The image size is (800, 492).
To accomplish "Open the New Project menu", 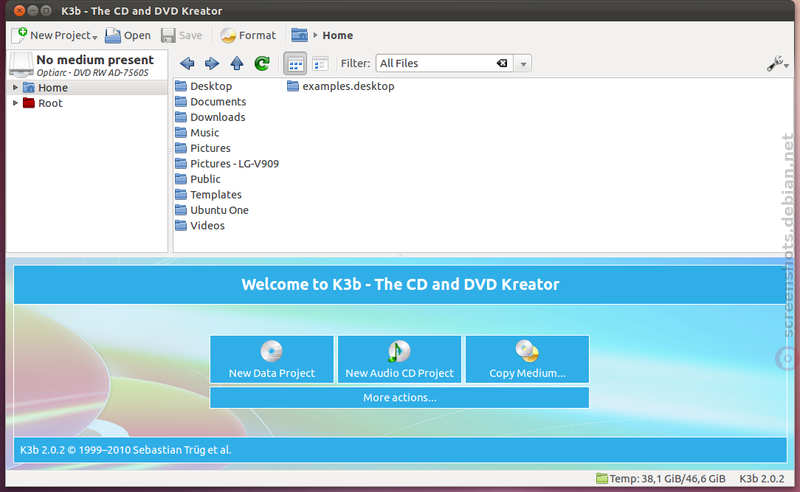I will click(55, 35).
